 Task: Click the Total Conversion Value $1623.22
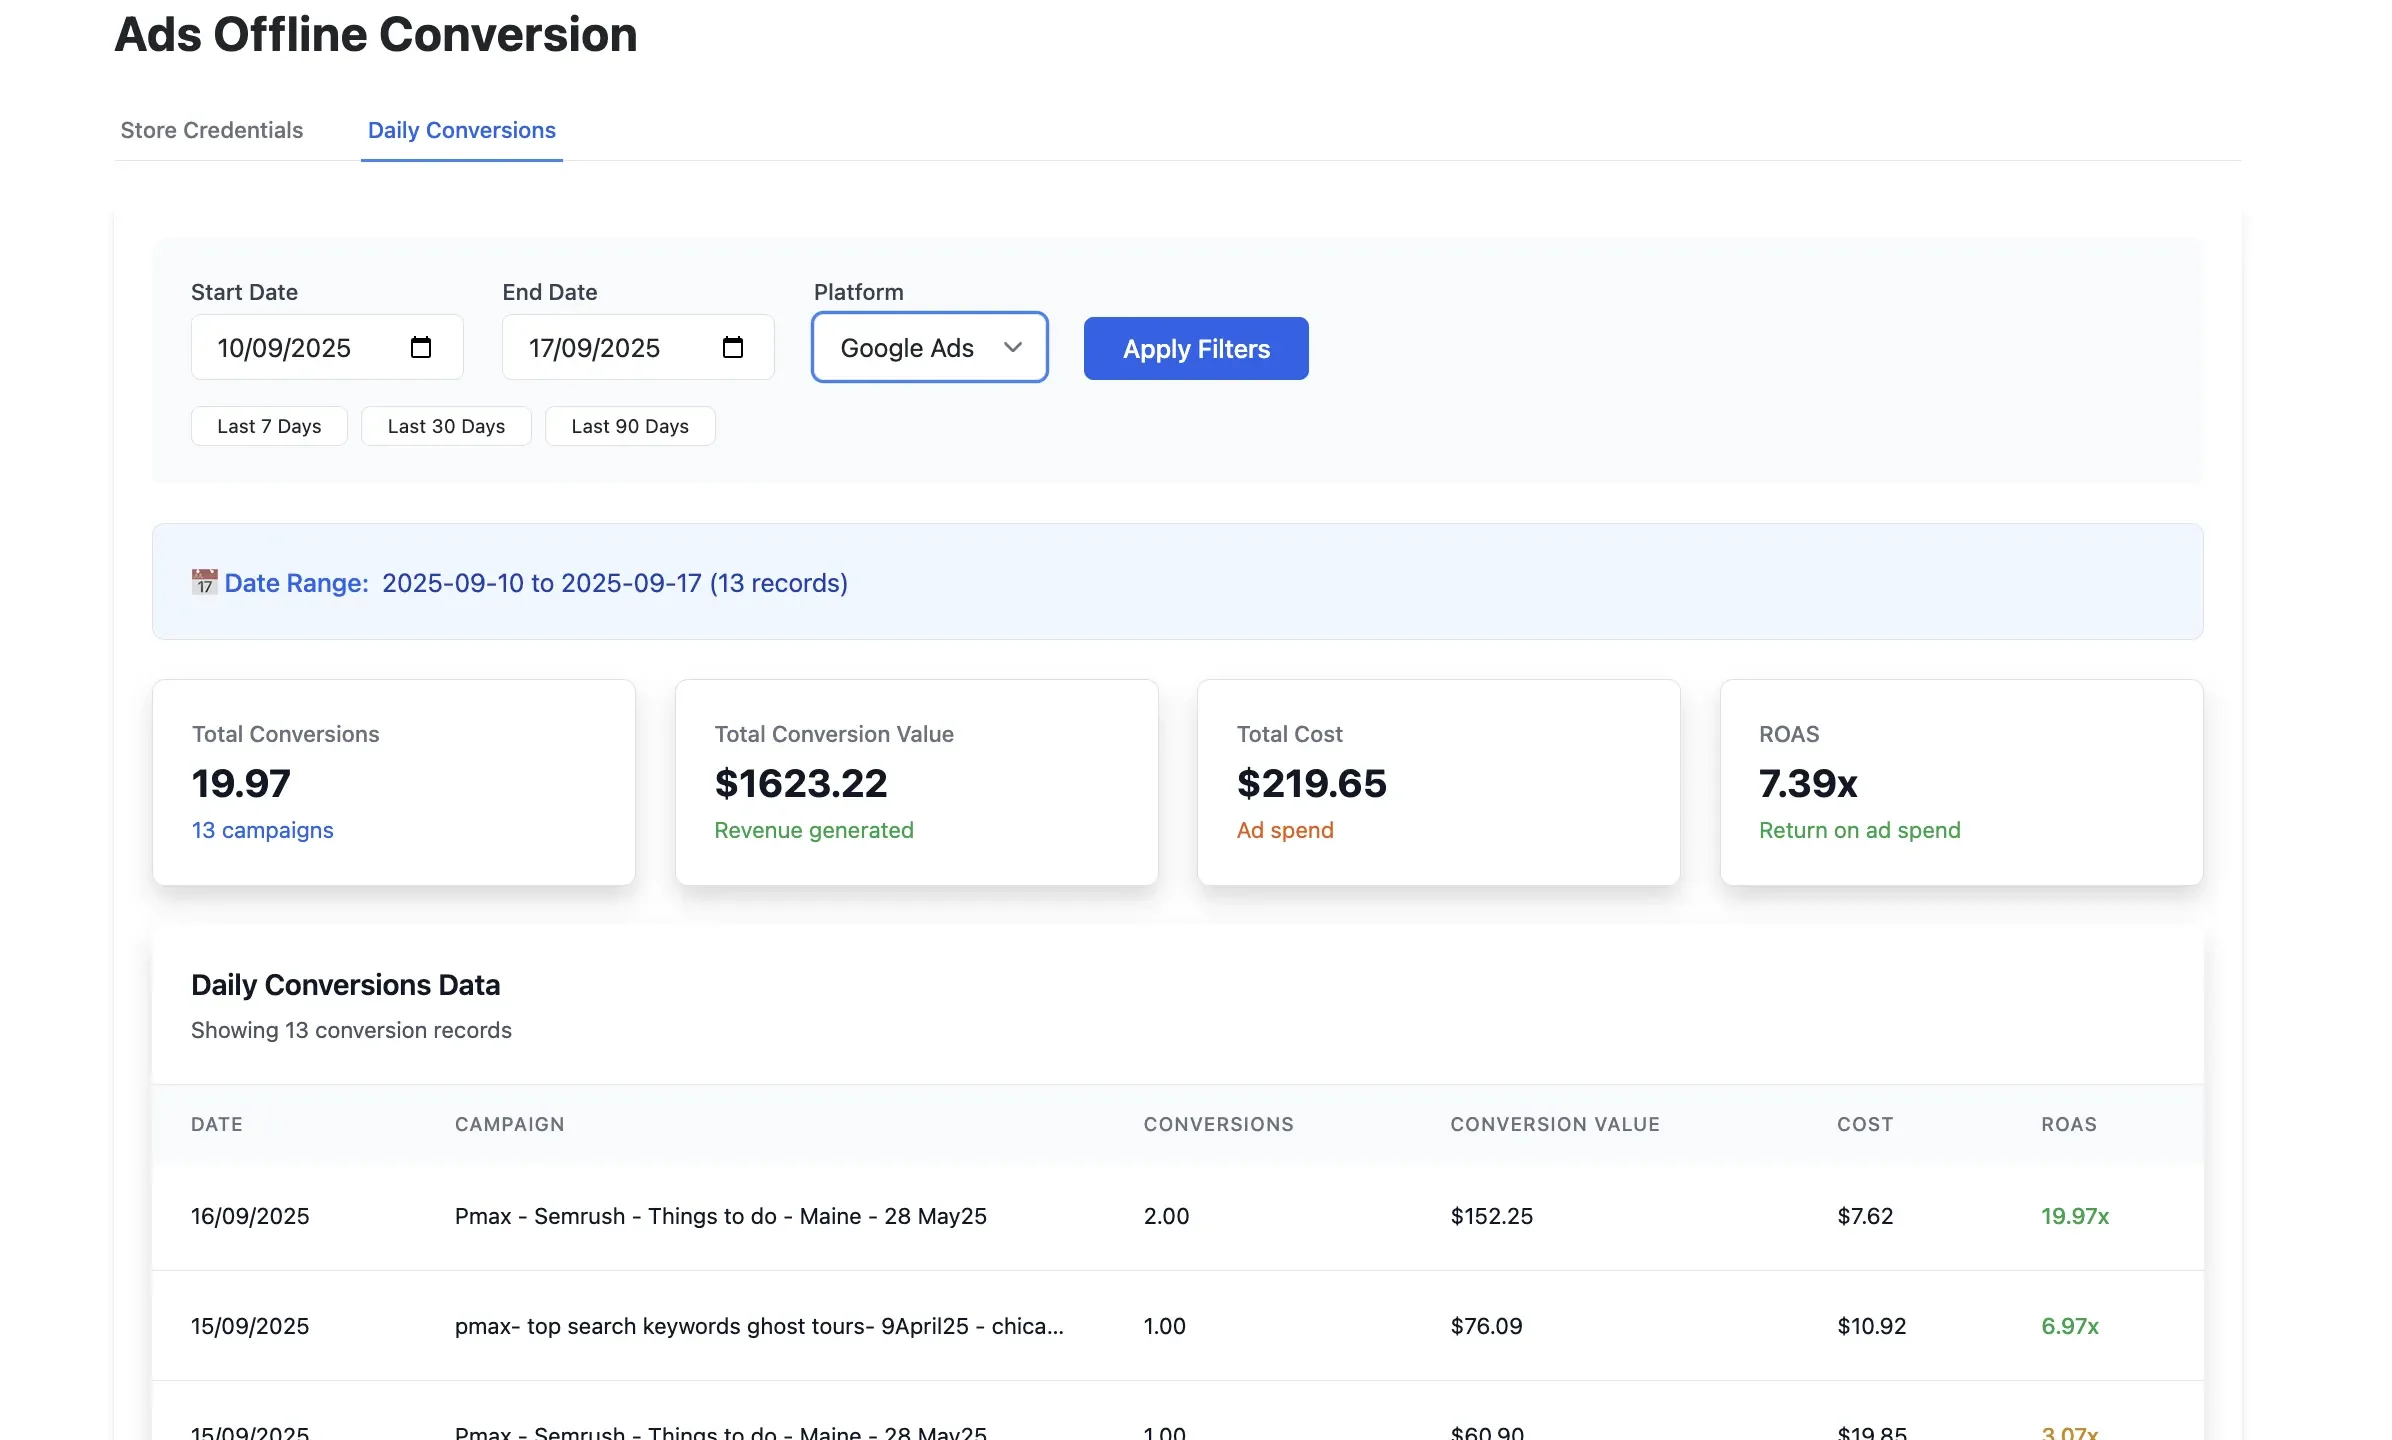point(801,783)
